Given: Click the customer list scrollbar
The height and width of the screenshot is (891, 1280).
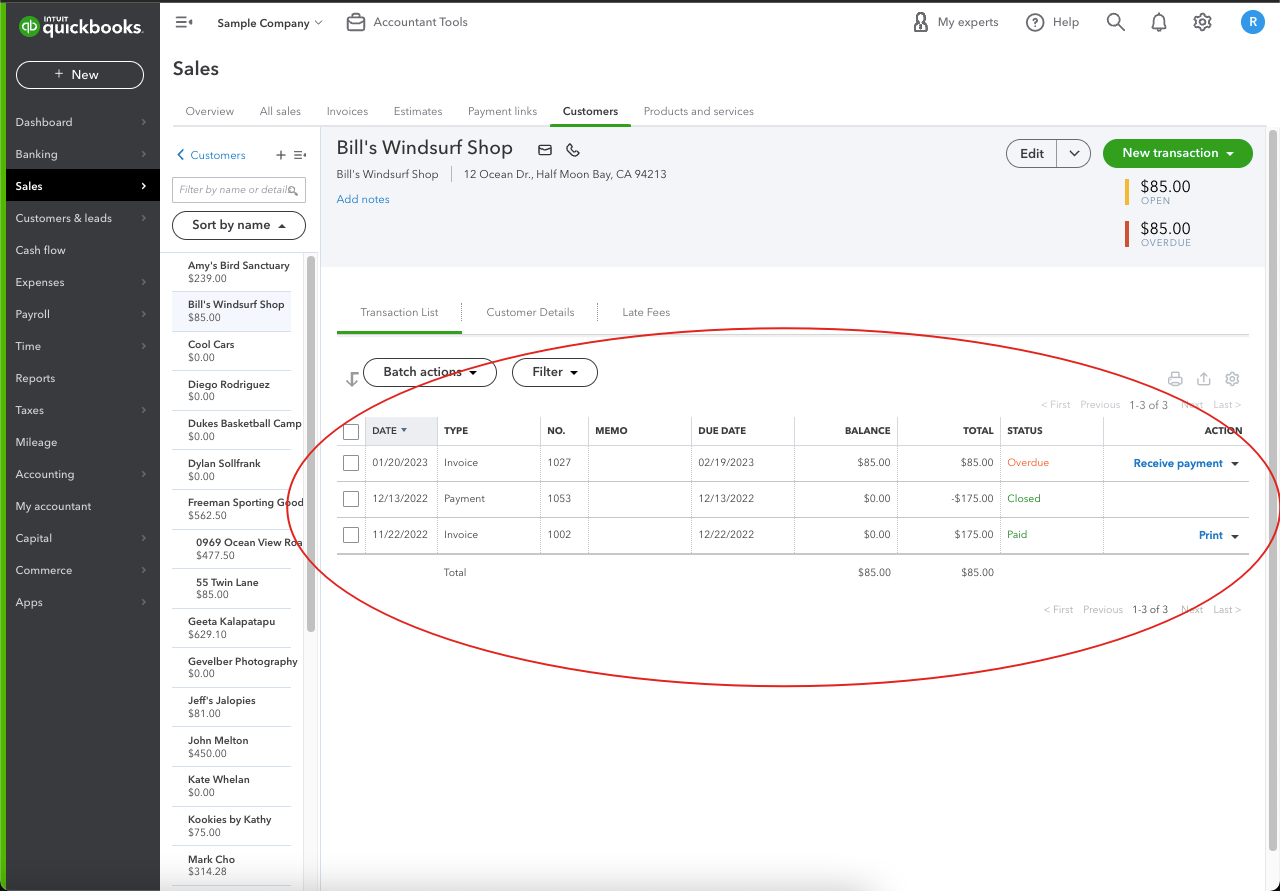Looking at the screenshot, I should (311, 443).
